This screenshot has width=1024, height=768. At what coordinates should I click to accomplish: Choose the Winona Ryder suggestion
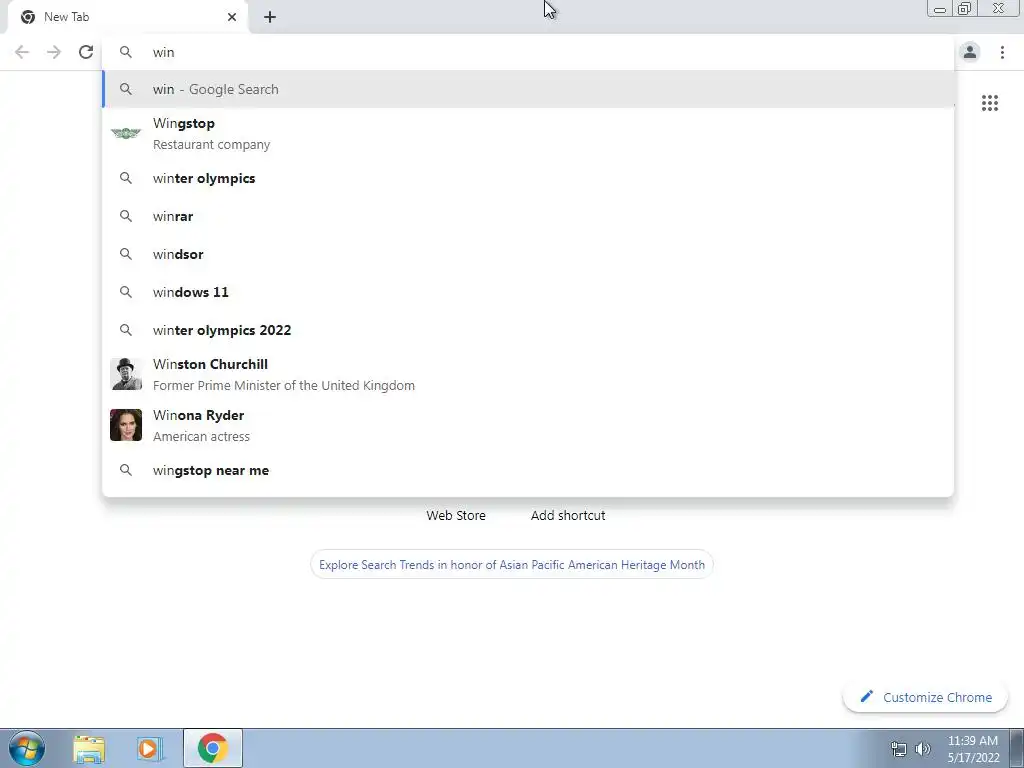[528, 425]
